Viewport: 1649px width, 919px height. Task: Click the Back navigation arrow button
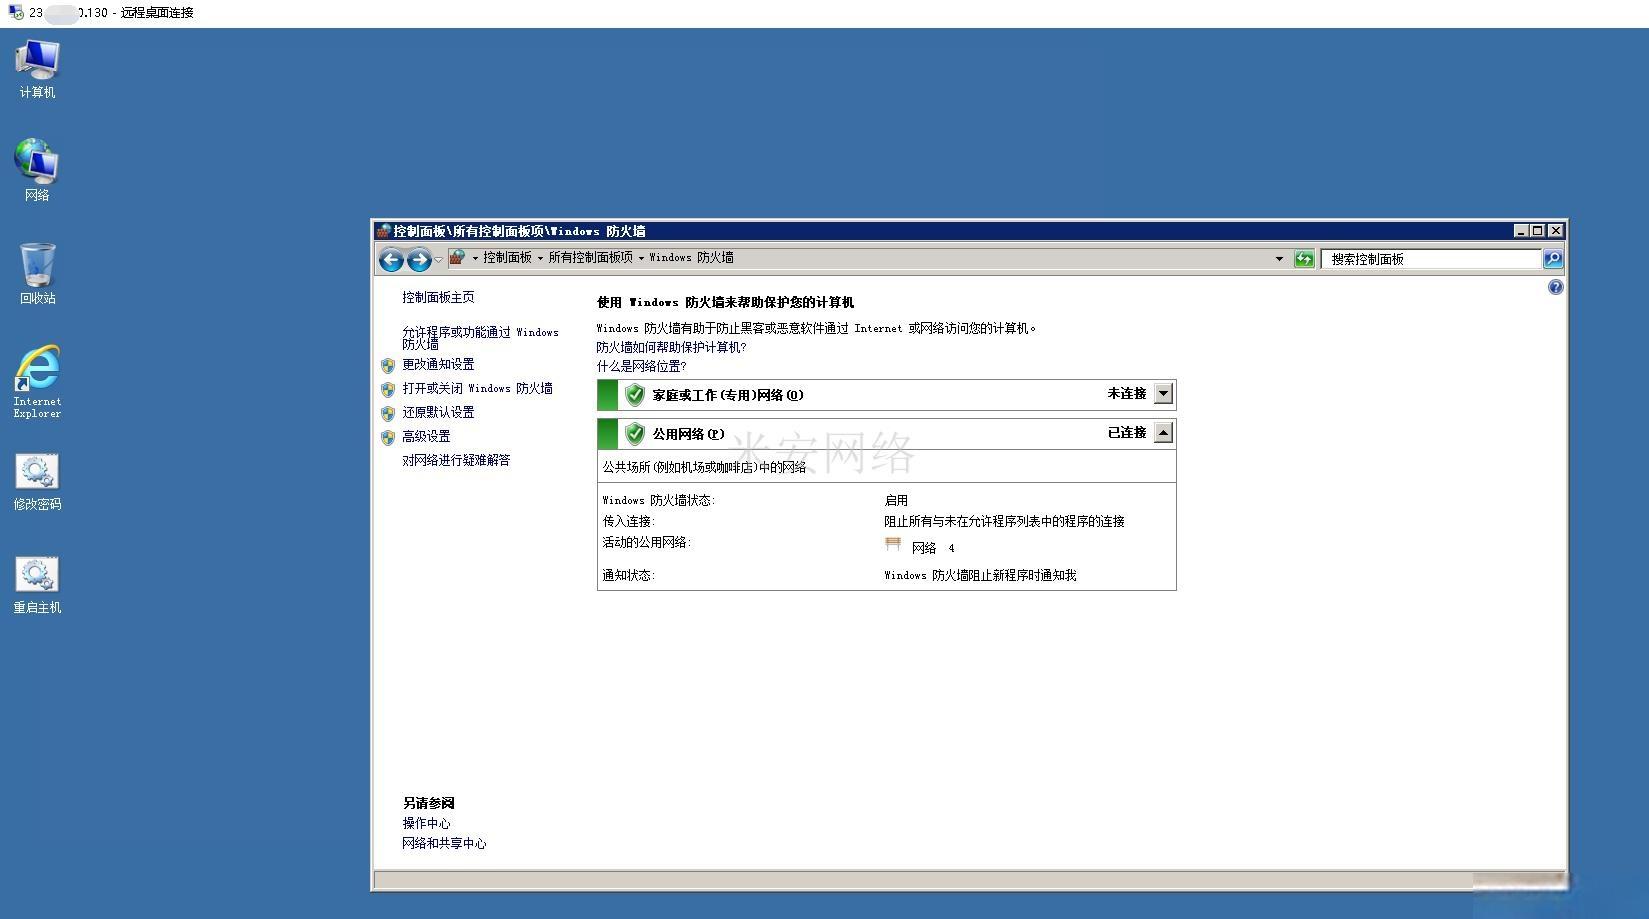click(391, 260)
